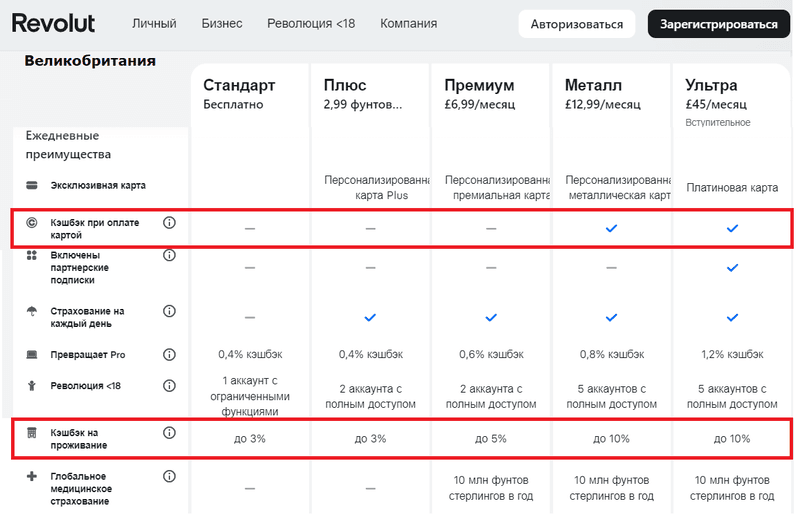Show info for Страхование на каждый день

point(169,311)
